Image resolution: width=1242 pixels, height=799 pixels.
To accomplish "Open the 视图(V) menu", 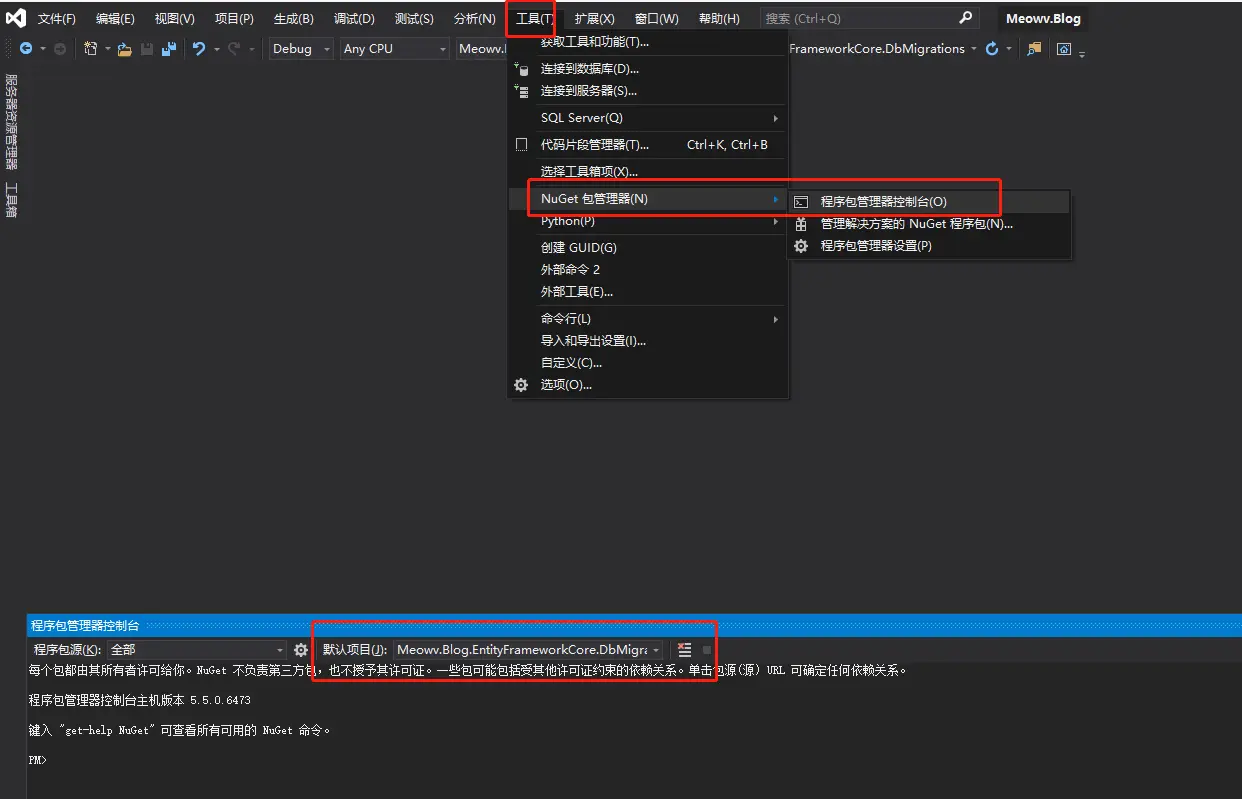I will tap(175, 19).
